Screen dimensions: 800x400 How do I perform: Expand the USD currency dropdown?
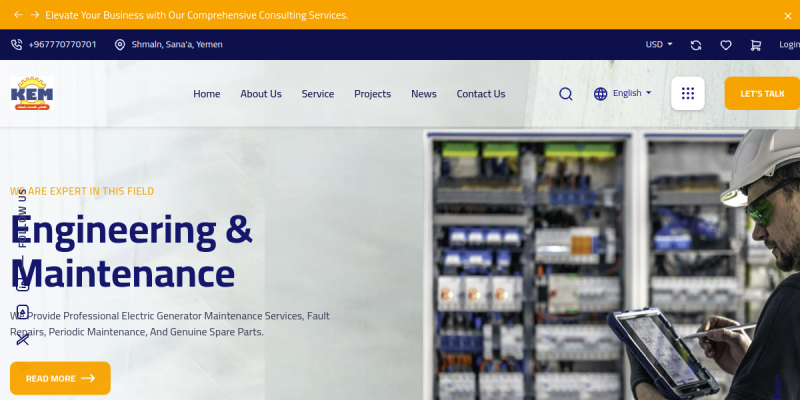(659, 44)
